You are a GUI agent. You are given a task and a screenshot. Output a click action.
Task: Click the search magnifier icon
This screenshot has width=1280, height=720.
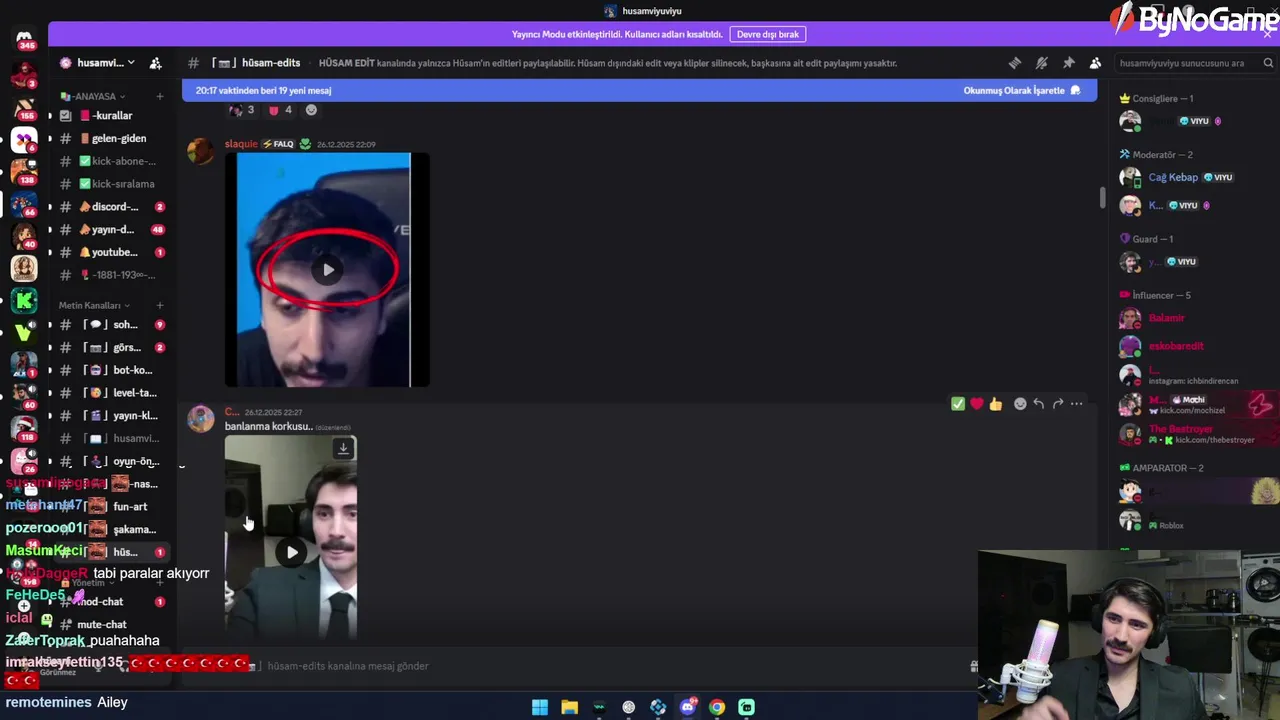click(1269, 63)
